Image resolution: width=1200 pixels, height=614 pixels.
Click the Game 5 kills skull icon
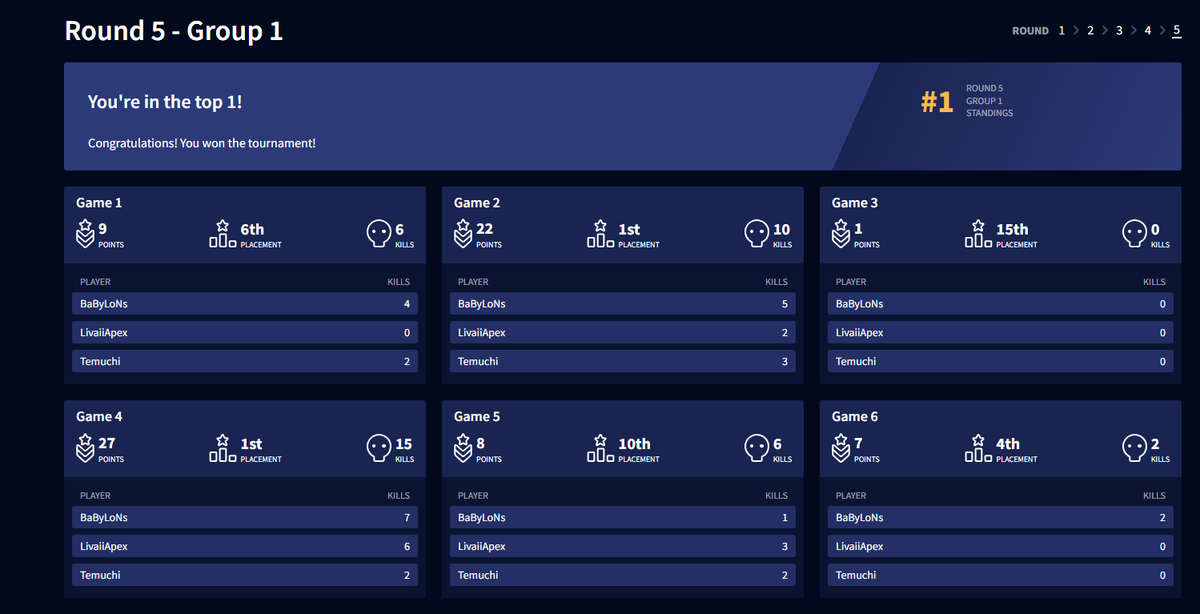(x=756, y=449)
